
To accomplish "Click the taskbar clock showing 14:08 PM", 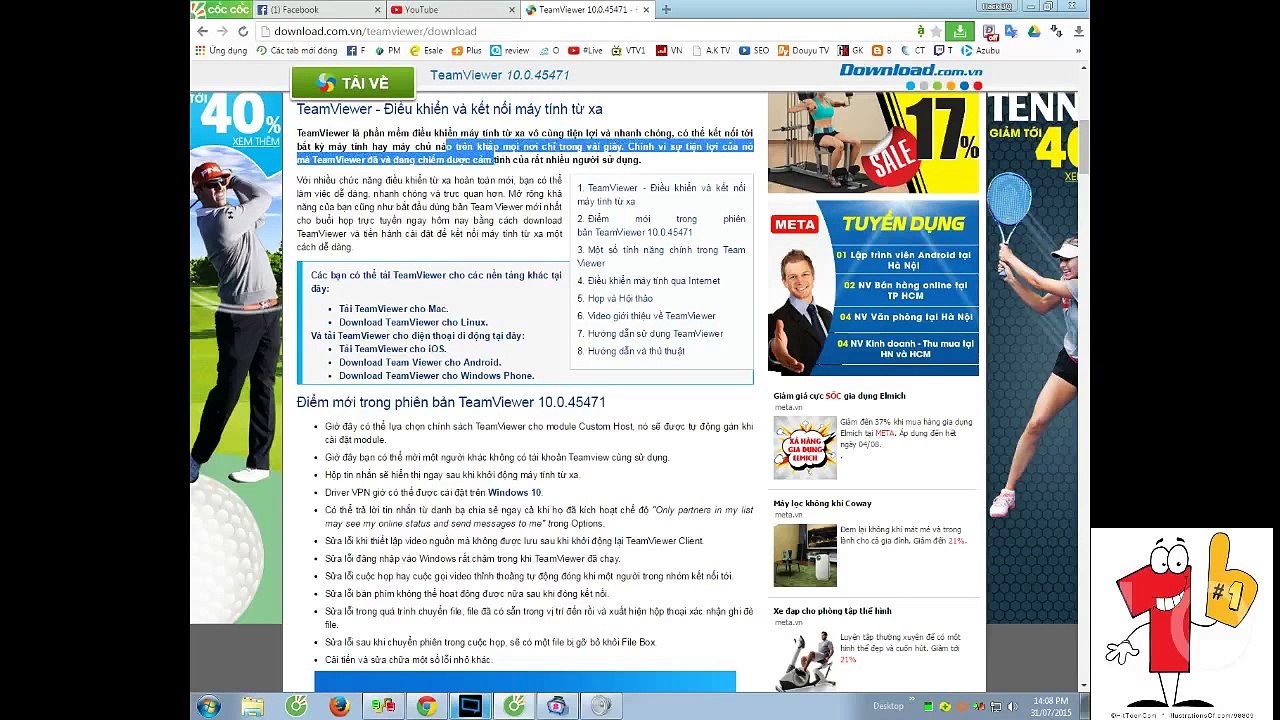I will 1050,706.
